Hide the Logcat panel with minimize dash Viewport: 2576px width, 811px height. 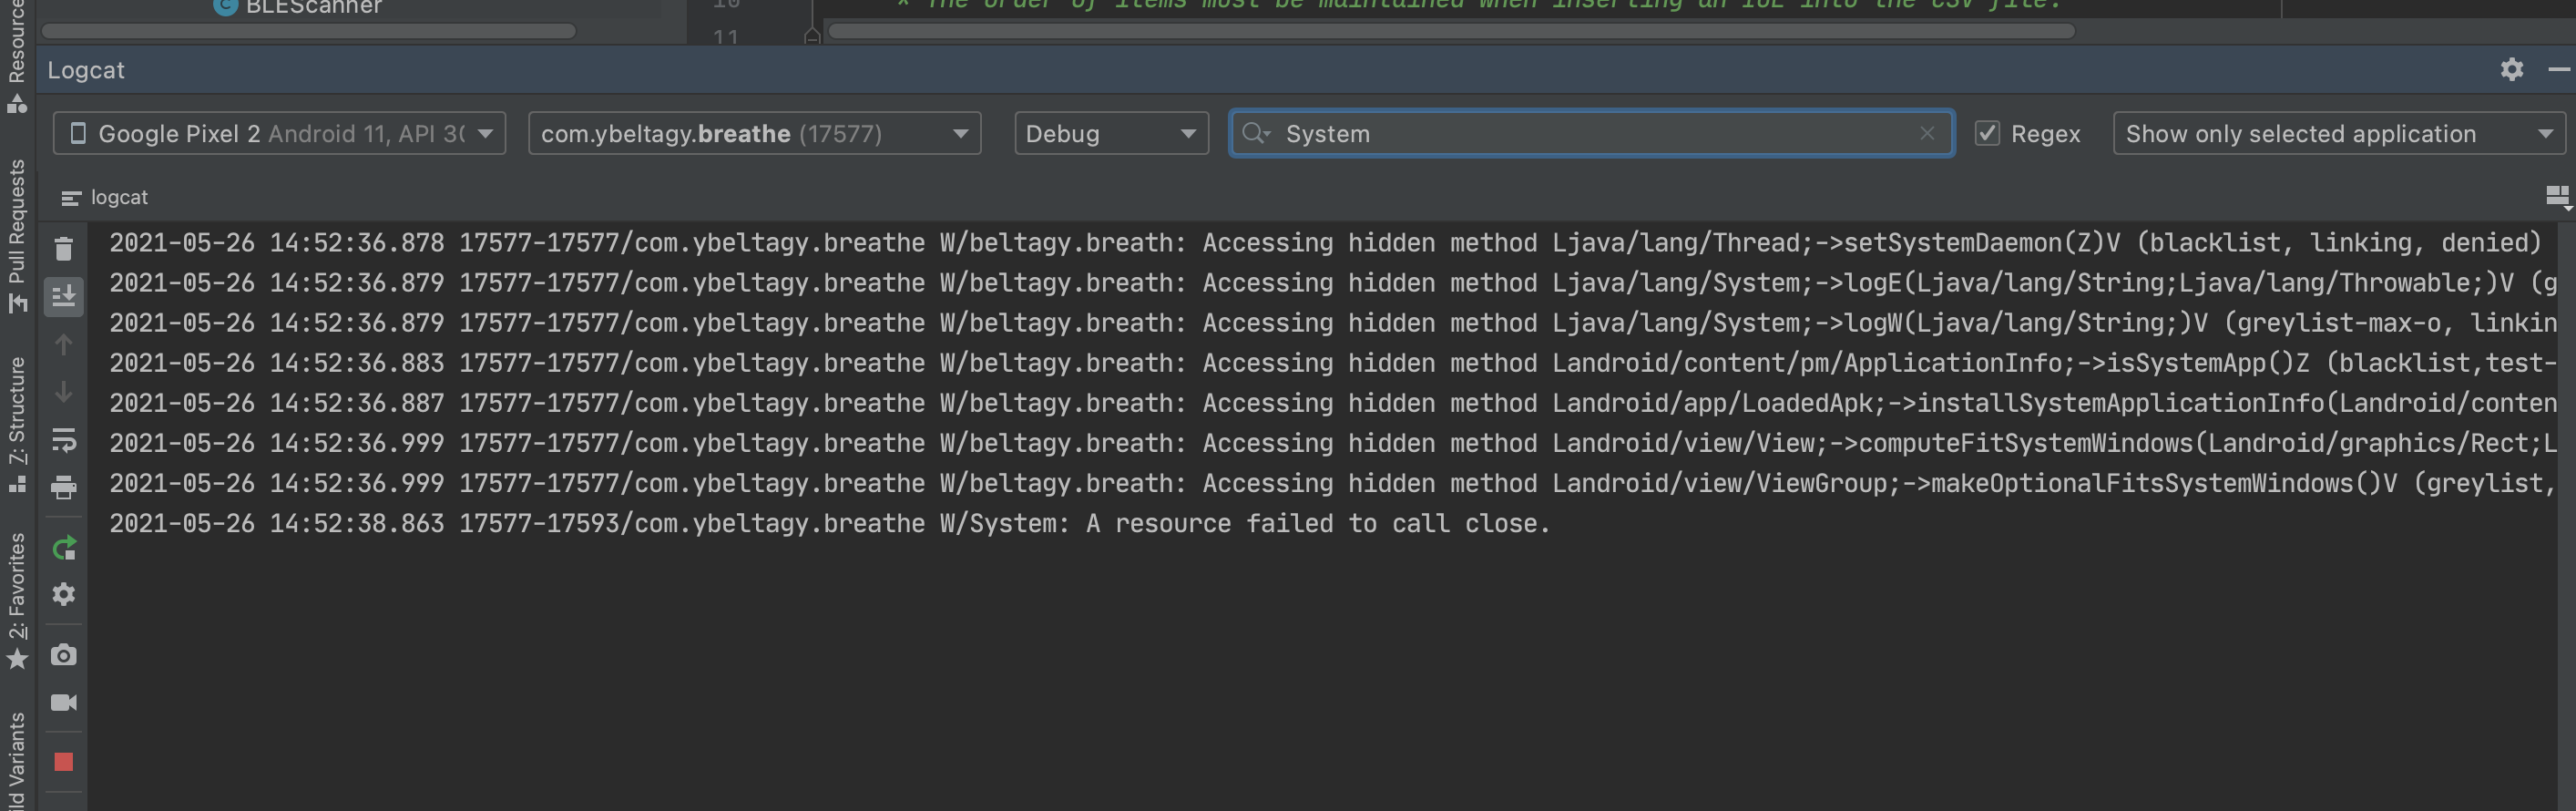coord(2558,69)
